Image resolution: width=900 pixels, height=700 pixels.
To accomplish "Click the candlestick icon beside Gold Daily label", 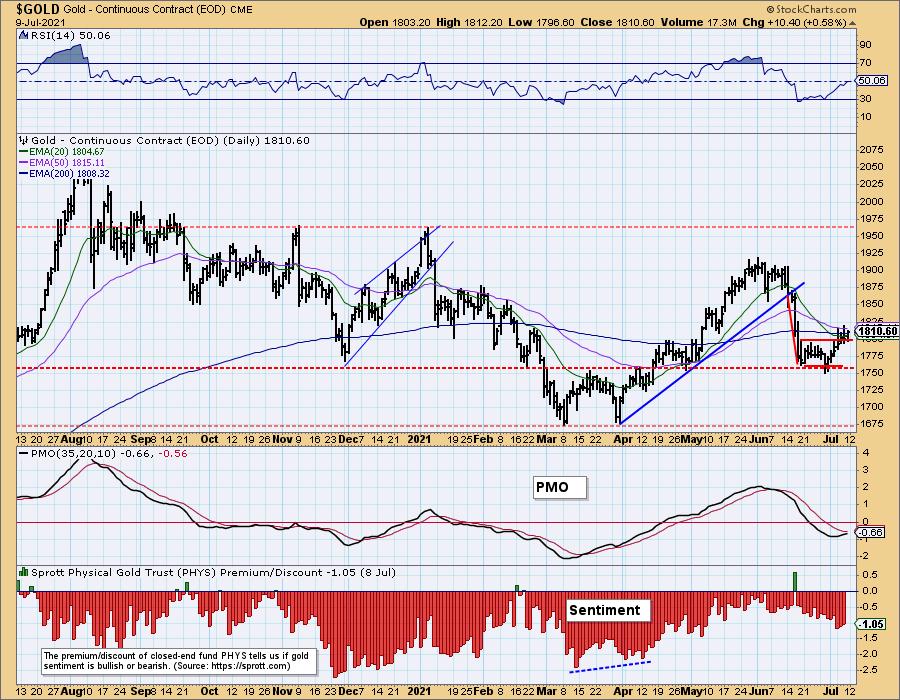I will tap(24, 140).
